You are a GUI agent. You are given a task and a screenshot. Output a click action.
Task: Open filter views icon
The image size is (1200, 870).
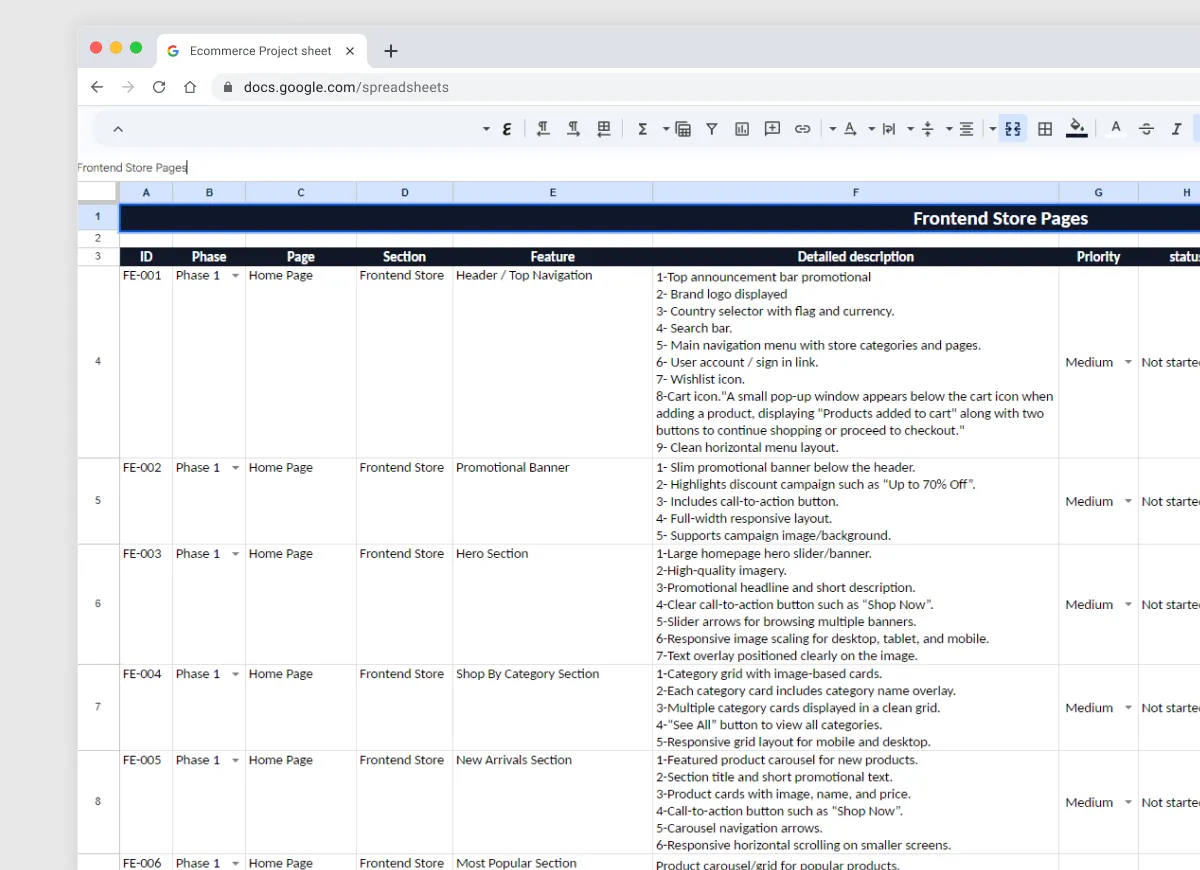(683, 129)
